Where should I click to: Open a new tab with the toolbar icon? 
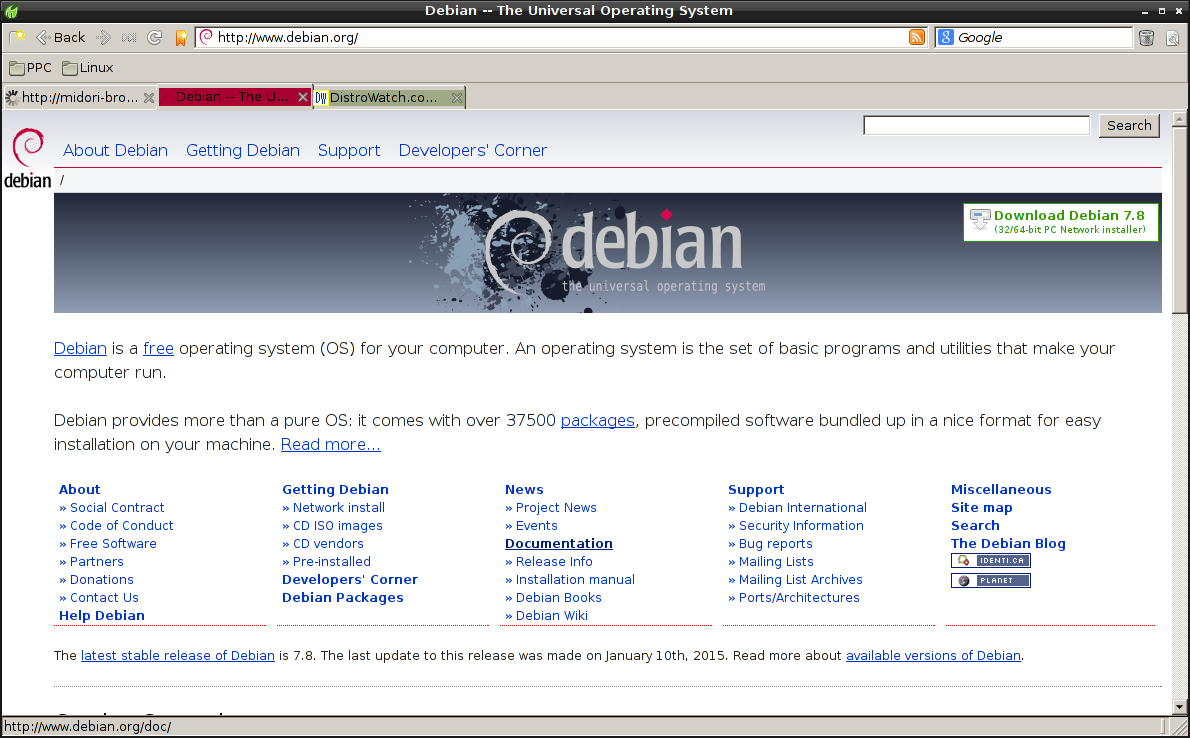tap(17, 37)
